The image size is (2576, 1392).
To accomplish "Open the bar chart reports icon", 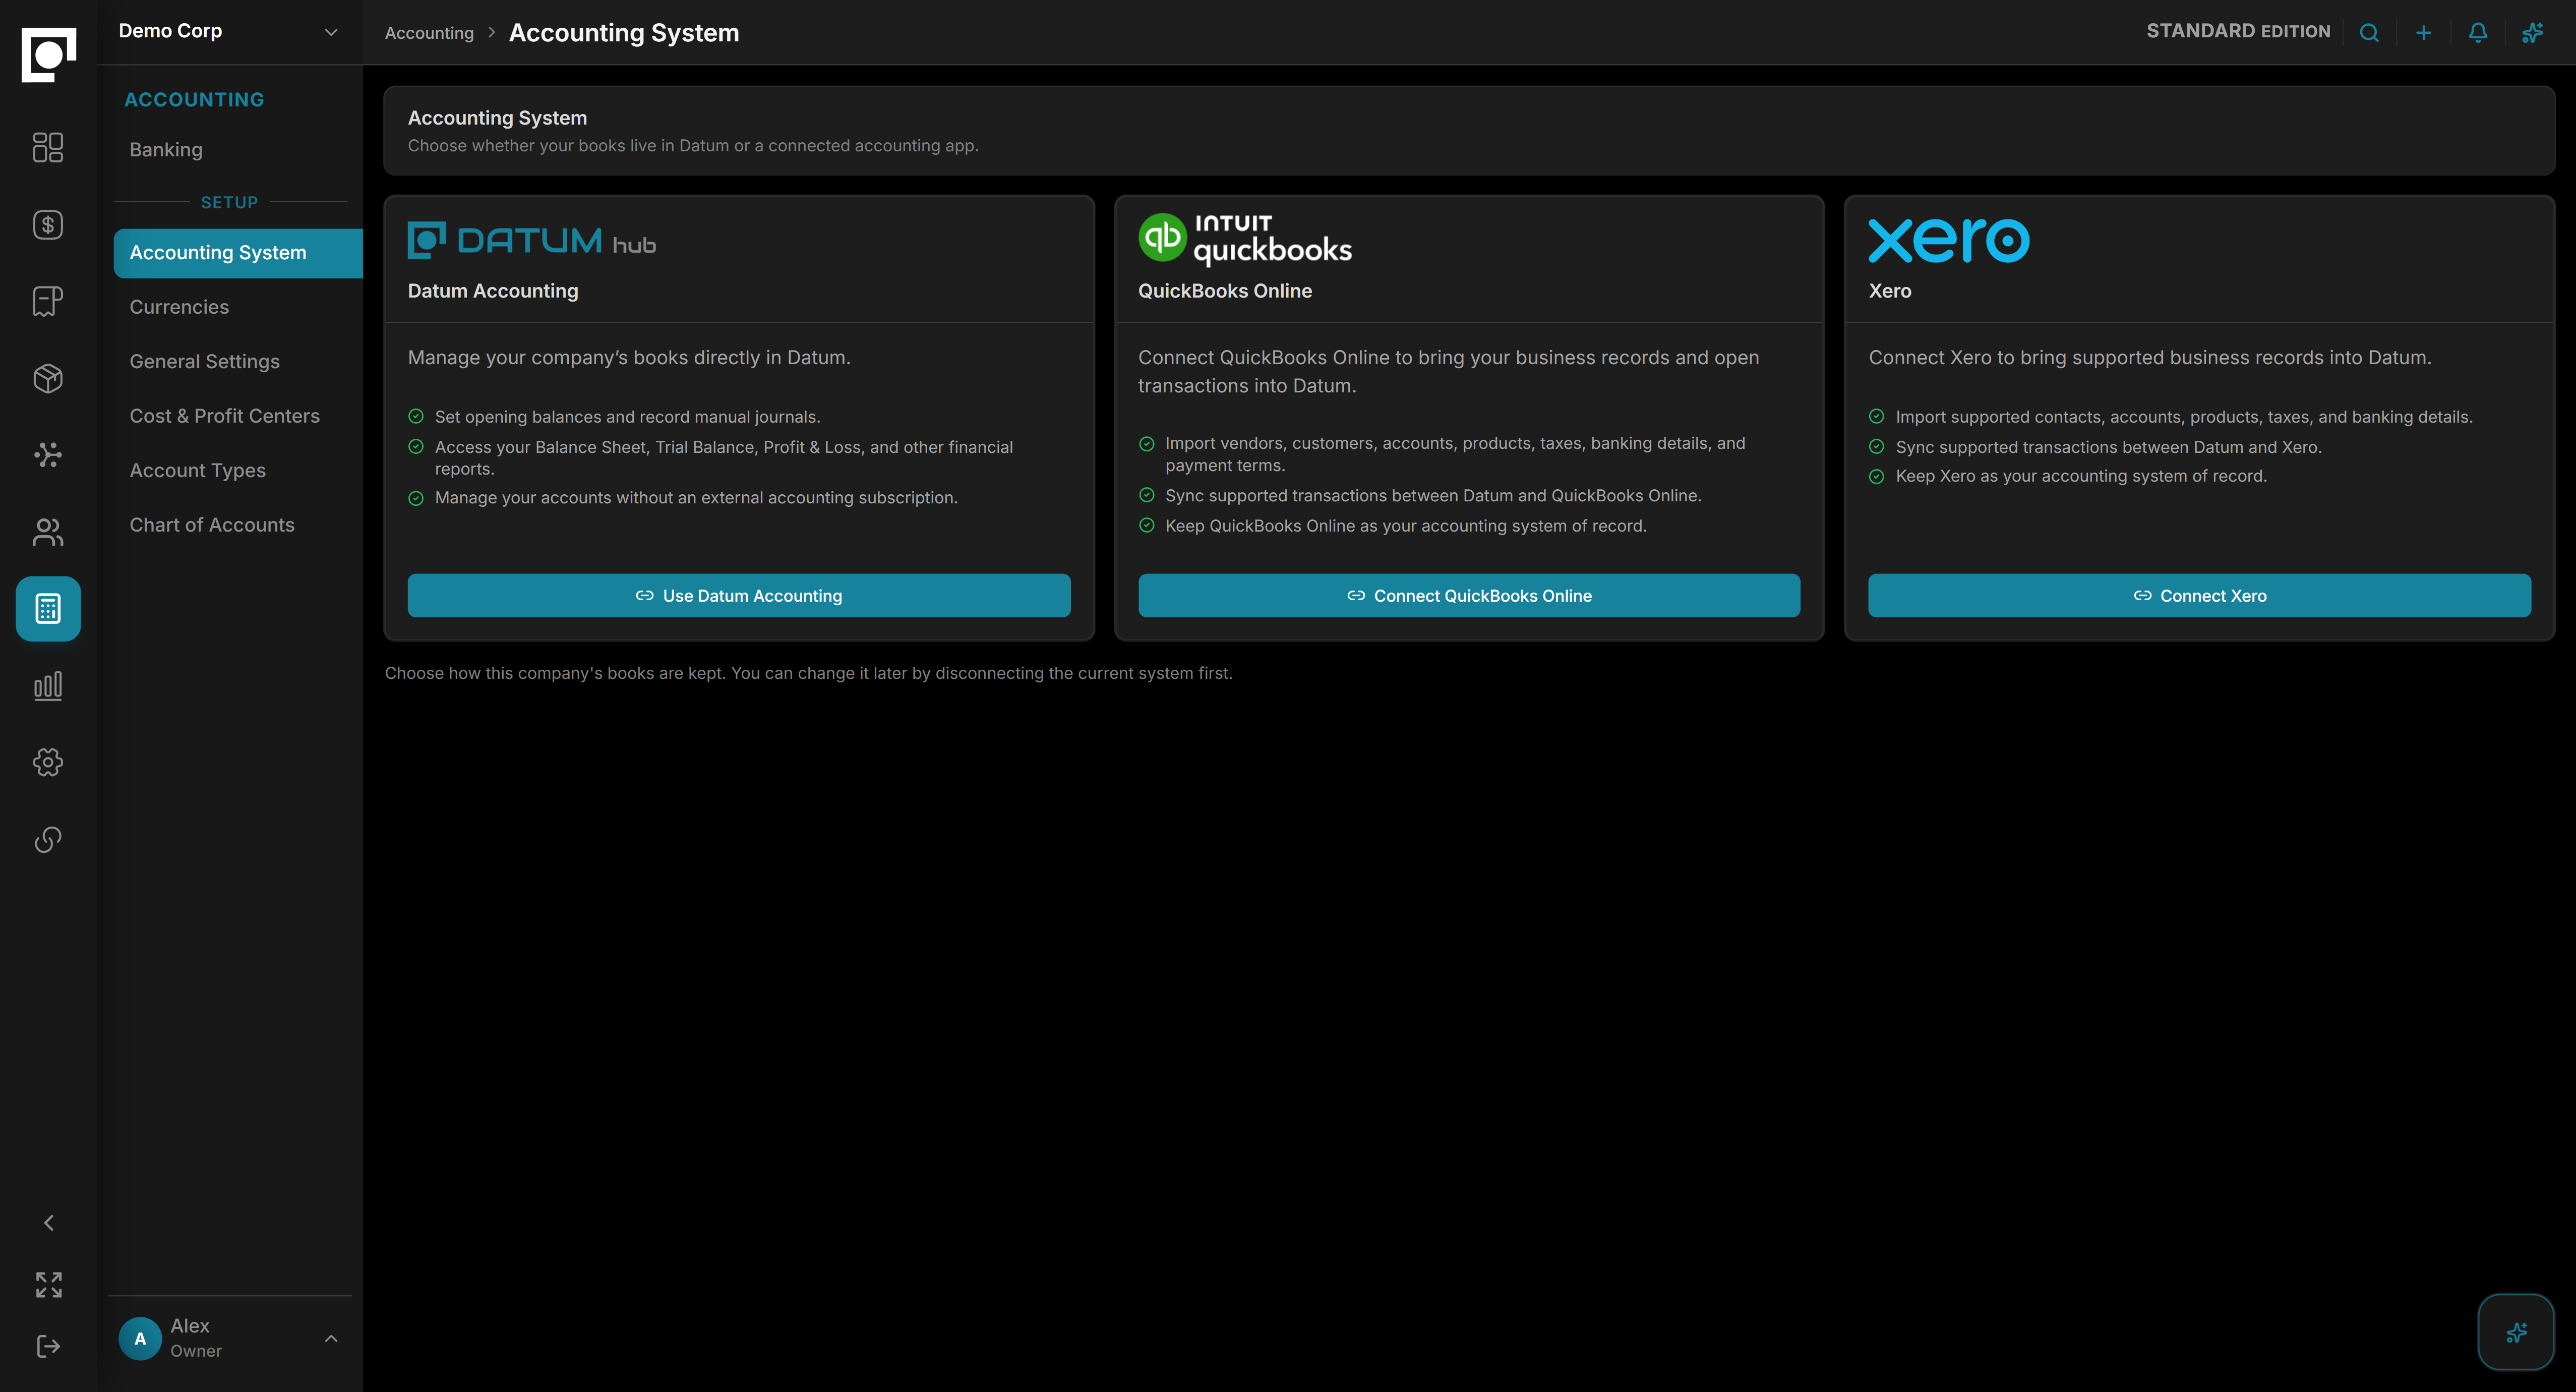I will click(48, 686).
